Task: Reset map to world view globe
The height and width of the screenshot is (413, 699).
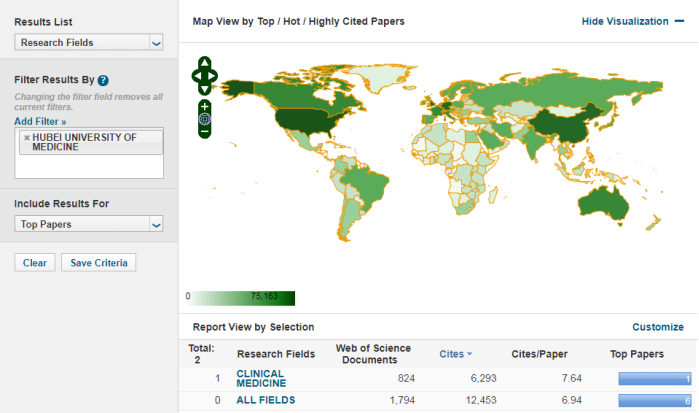Action: tap(204, 118)
